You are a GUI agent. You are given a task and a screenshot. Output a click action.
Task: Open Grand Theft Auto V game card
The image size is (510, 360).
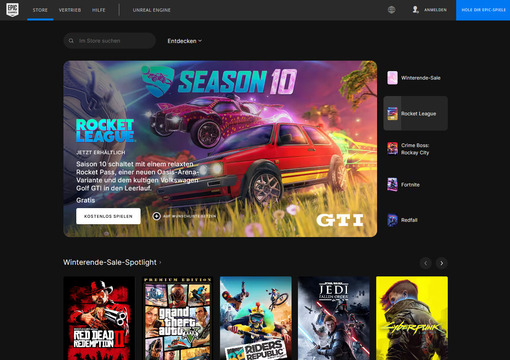(178, 318)
